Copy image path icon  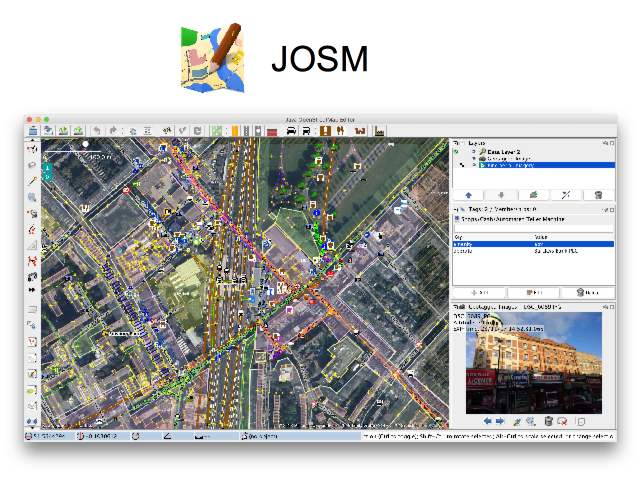581,421
